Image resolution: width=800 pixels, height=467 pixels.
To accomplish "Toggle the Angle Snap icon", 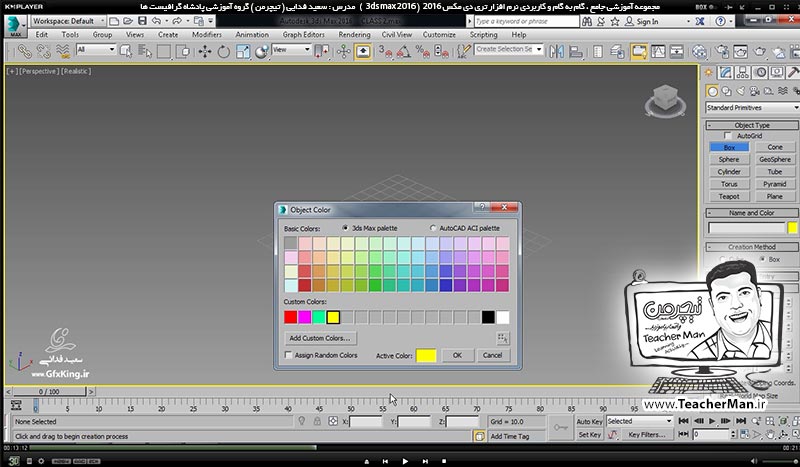I will [x=404, y=51].
